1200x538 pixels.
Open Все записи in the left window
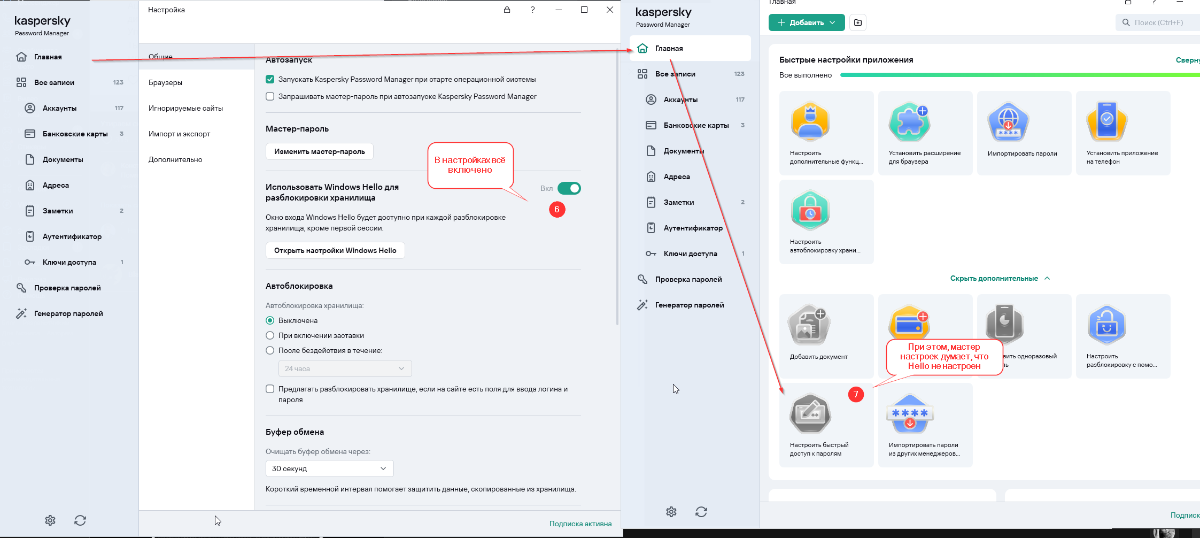[56, 83]
